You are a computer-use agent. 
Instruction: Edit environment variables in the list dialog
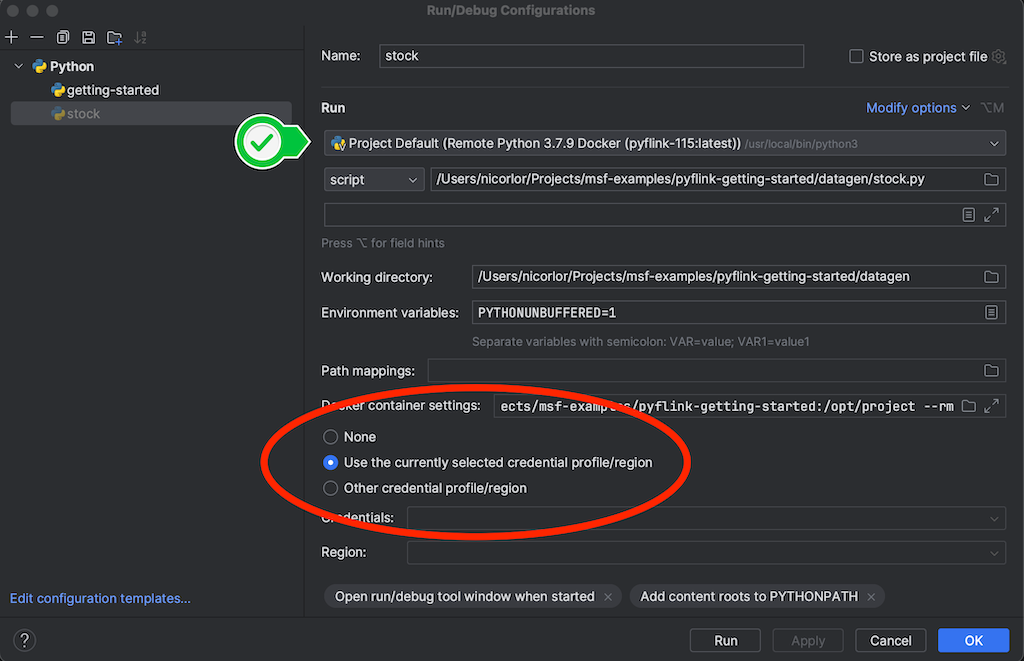point(991,312)
